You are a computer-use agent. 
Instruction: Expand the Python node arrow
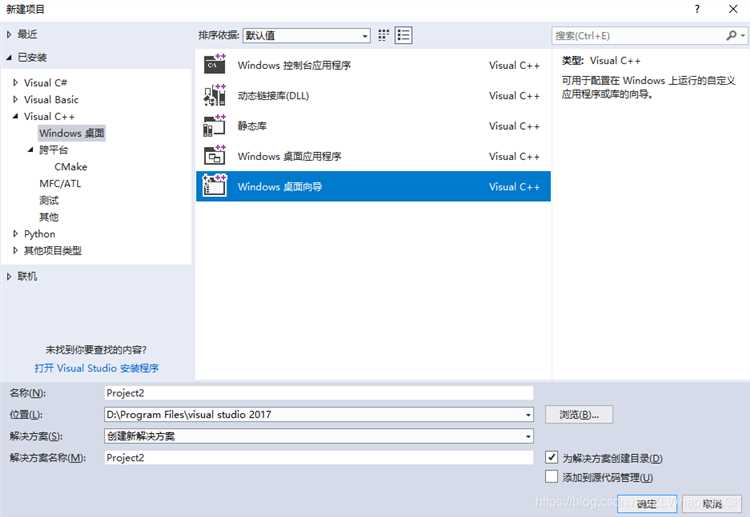[x=15, y=234]
